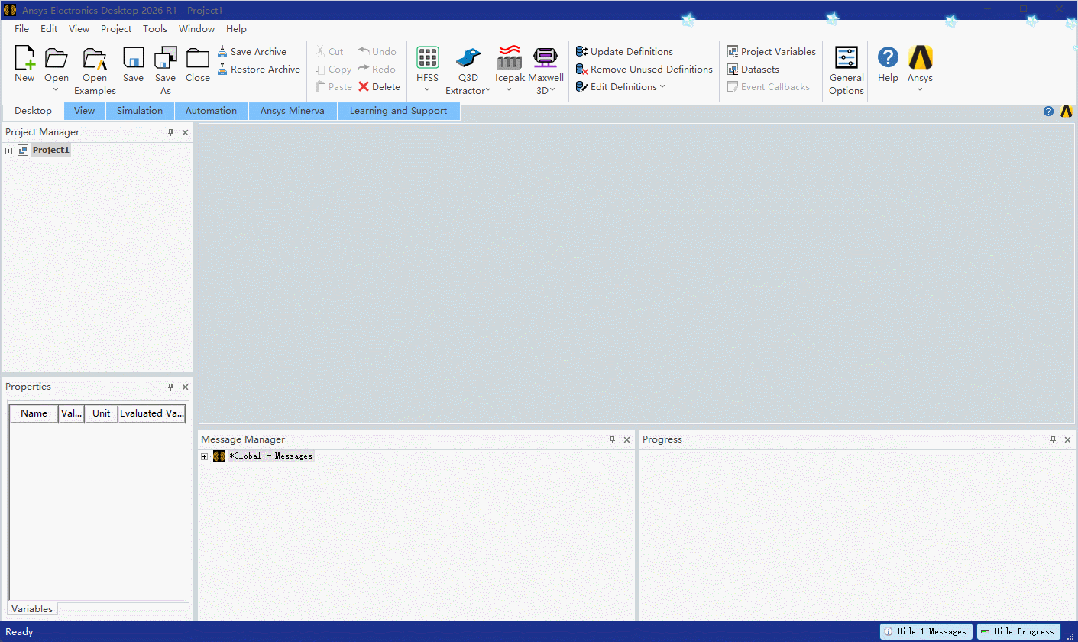Expand the Project1 tree node

pyautogui.click(x=8, y=151)
